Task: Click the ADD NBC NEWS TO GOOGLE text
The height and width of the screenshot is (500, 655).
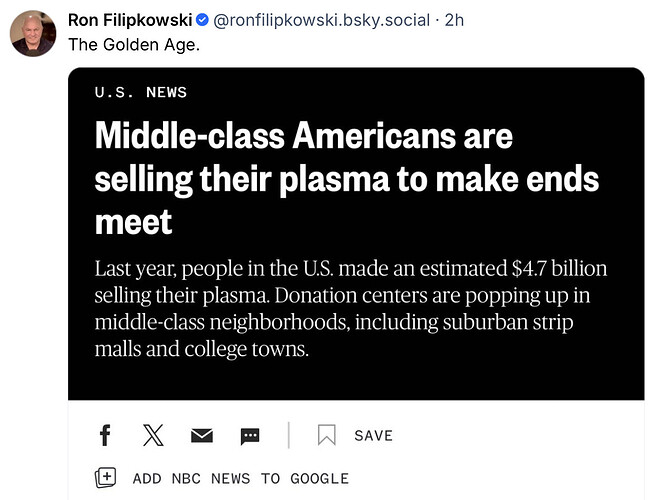Action: click(240, 479)
